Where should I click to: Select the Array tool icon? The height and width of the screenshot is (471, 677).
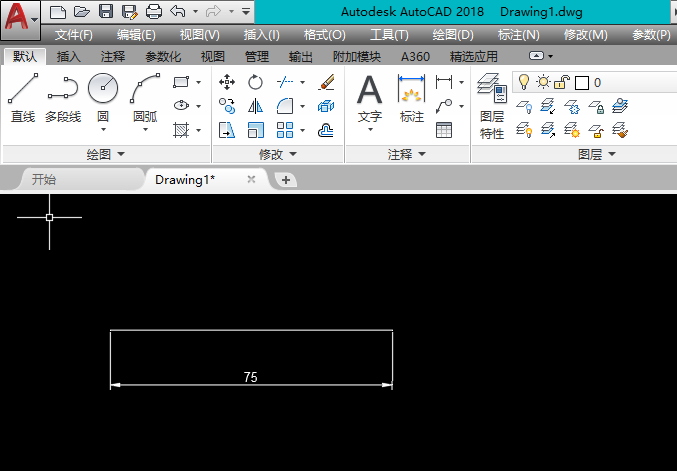(285, 130)
